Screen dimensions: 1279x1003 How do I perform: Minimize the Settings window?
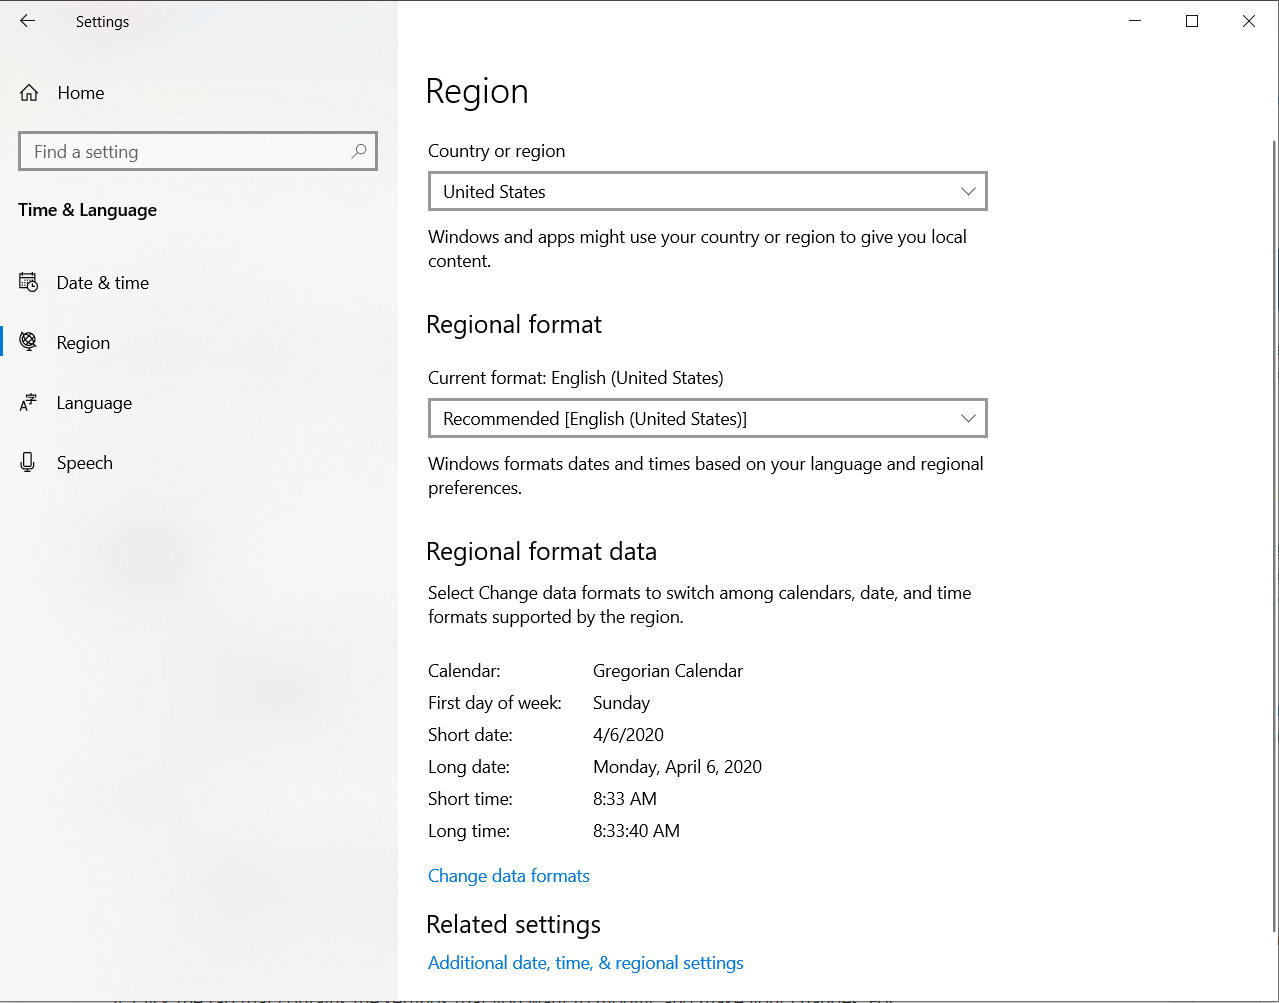tap(1135, 21)
